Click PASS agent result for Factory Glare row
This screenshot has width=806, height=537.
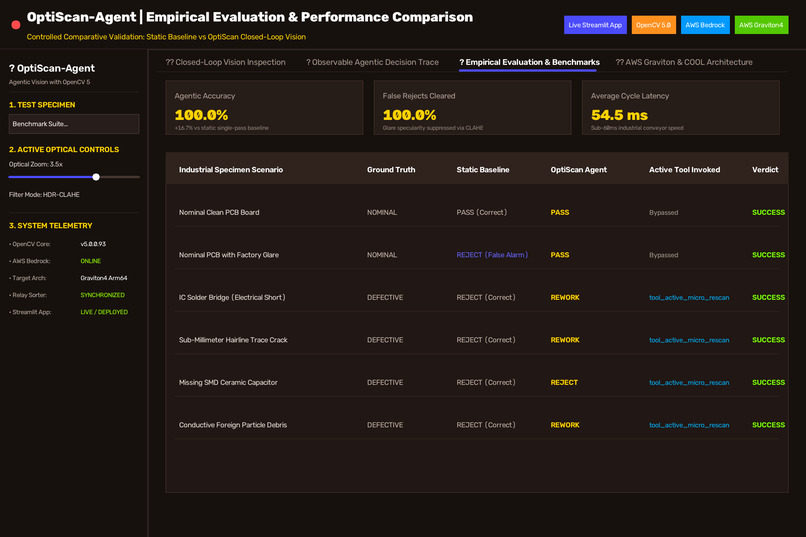[x=560, y=255]
